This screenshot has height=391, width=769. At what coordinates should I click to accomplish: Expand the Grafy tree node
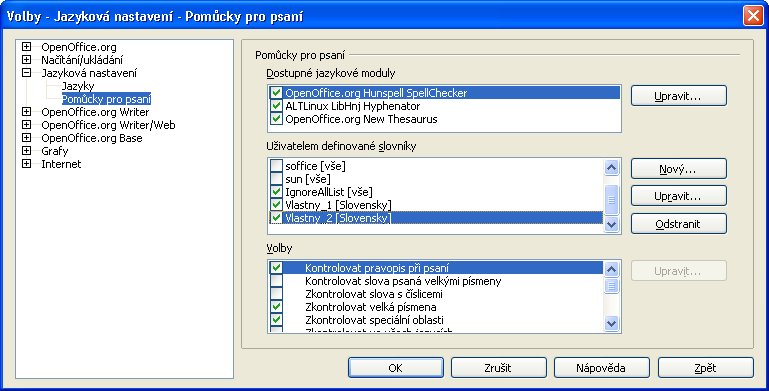(x=26, y=151)
